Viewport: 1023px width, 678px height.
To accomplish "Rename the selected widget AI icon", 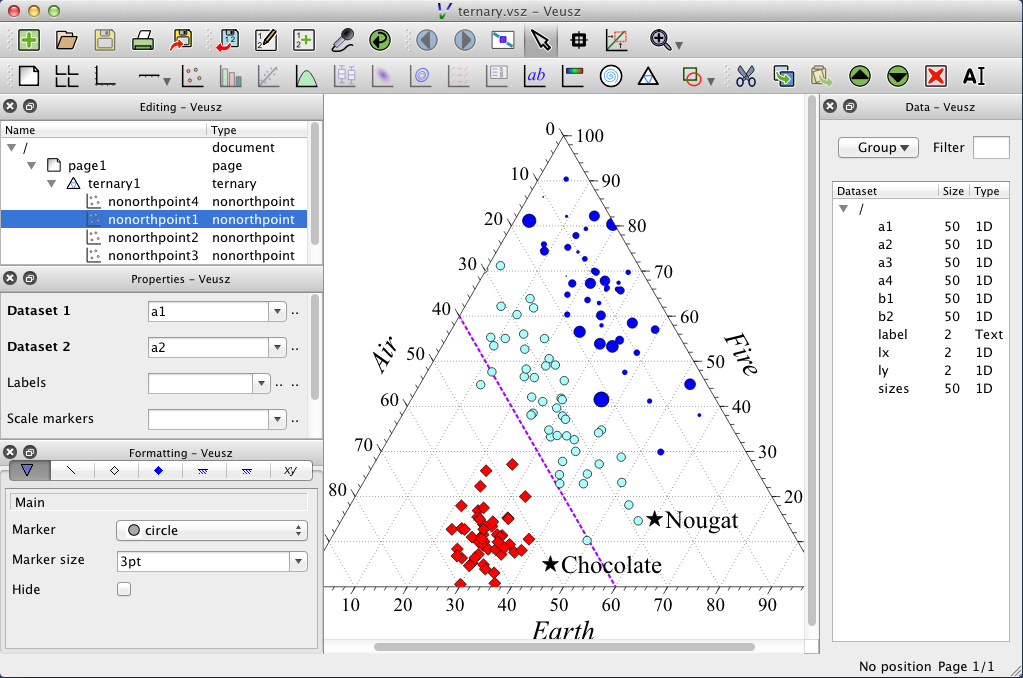I will (974, 76).
